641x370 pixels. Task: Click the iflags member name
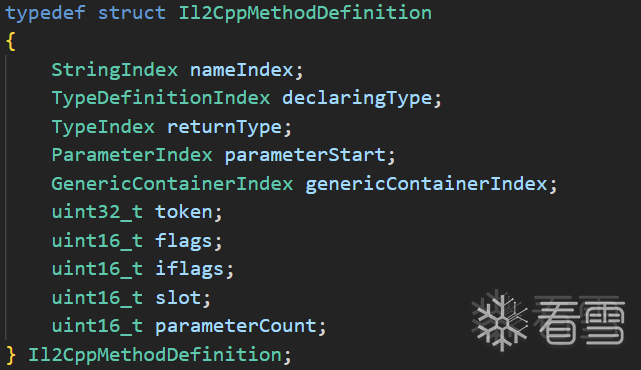pos(189,269)
